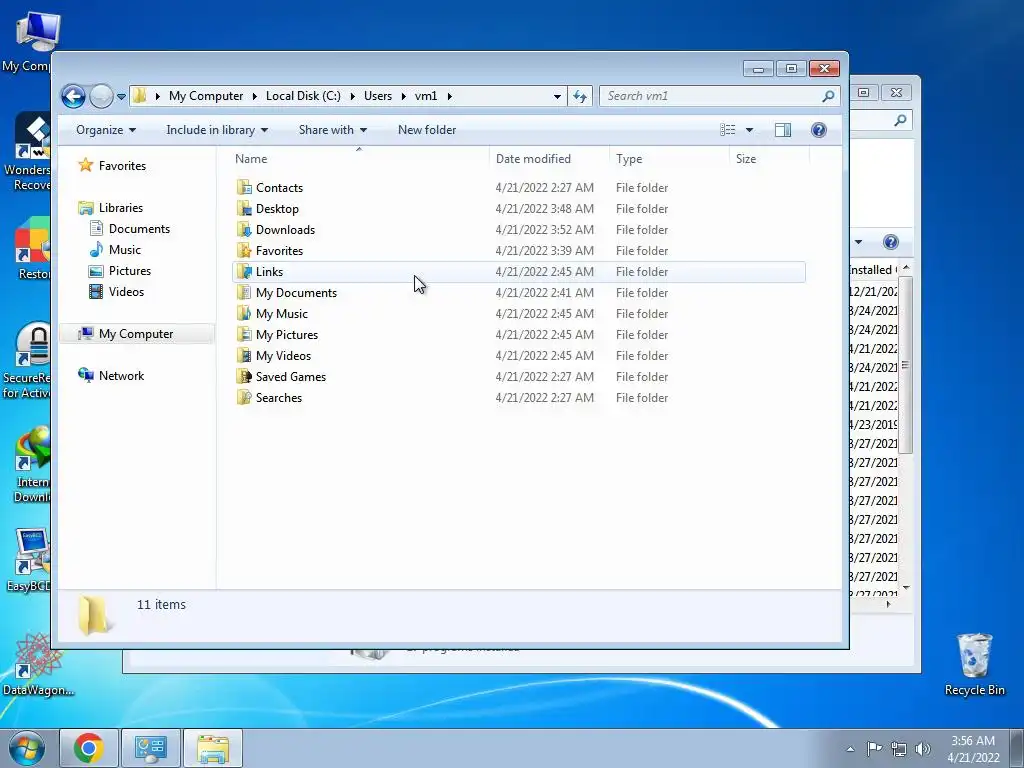This screenshot has height=768, width=1024.
Task: Select the Contacts folder icon
Action: pos(244,187)
